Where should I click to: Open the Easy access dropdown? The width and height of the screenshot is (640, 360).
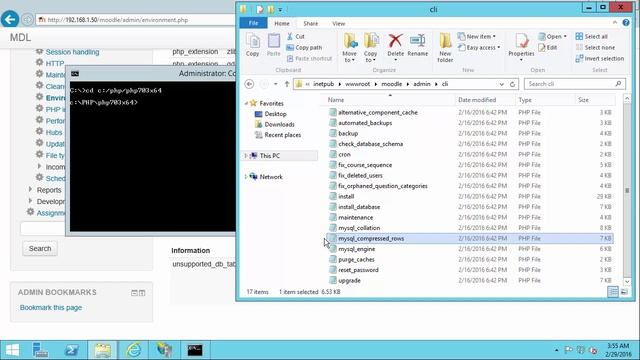click(479, 47)
